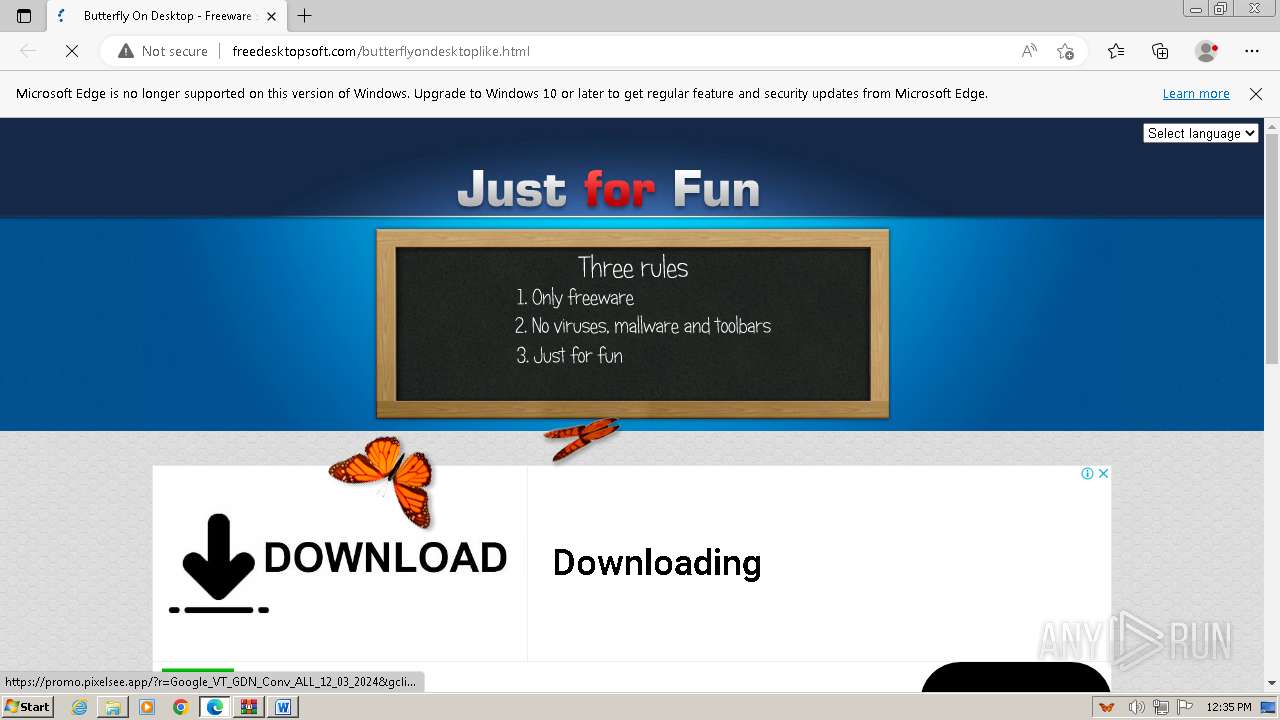
Task: Activate the Read aloud icon
Action: tap(1029, 51)
